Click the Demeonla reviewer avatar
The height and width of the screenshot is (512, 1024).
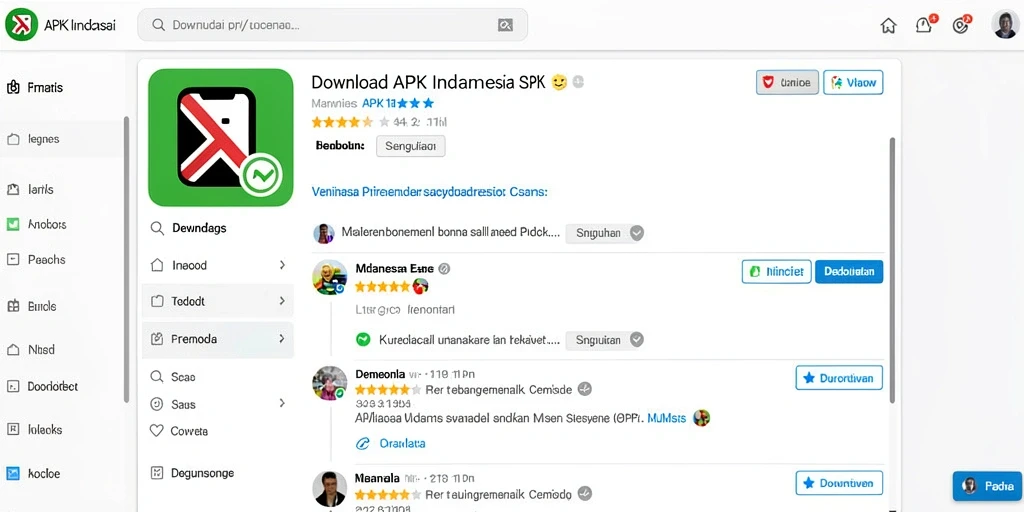pos(330,383)
